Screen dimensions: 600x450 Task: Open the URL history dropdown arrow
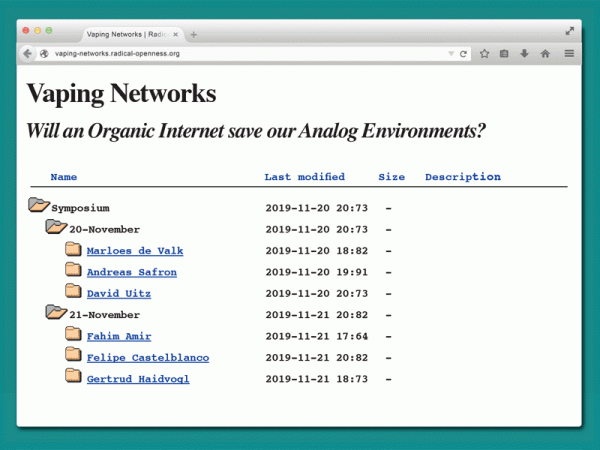pos(451,53)
